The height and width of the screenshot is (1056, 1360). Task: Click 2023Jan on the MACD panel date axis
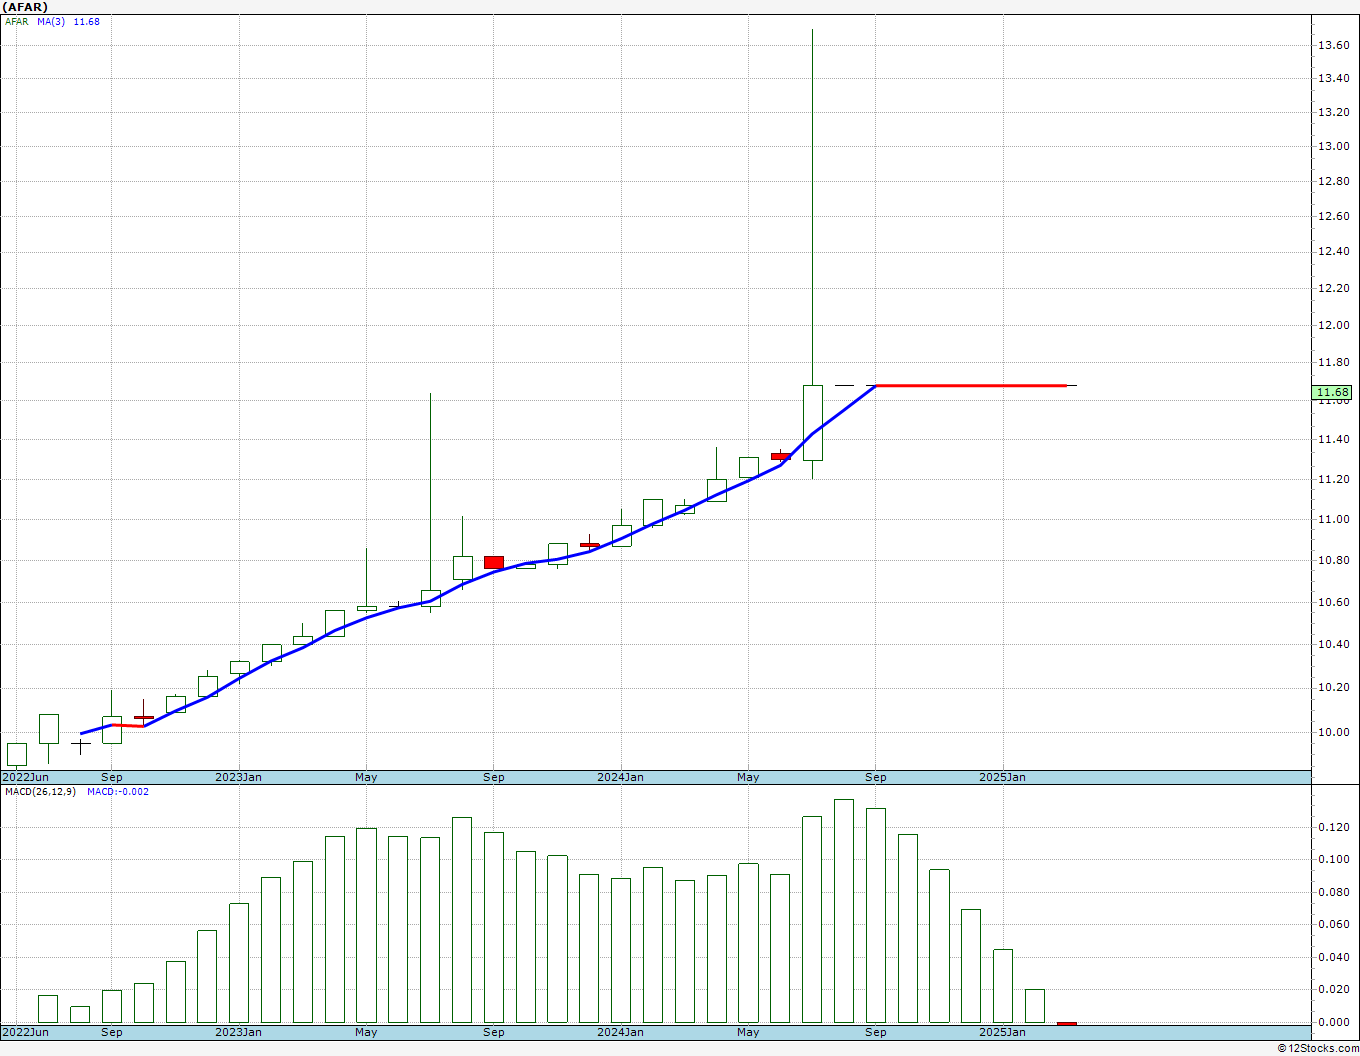(239, 1032)
